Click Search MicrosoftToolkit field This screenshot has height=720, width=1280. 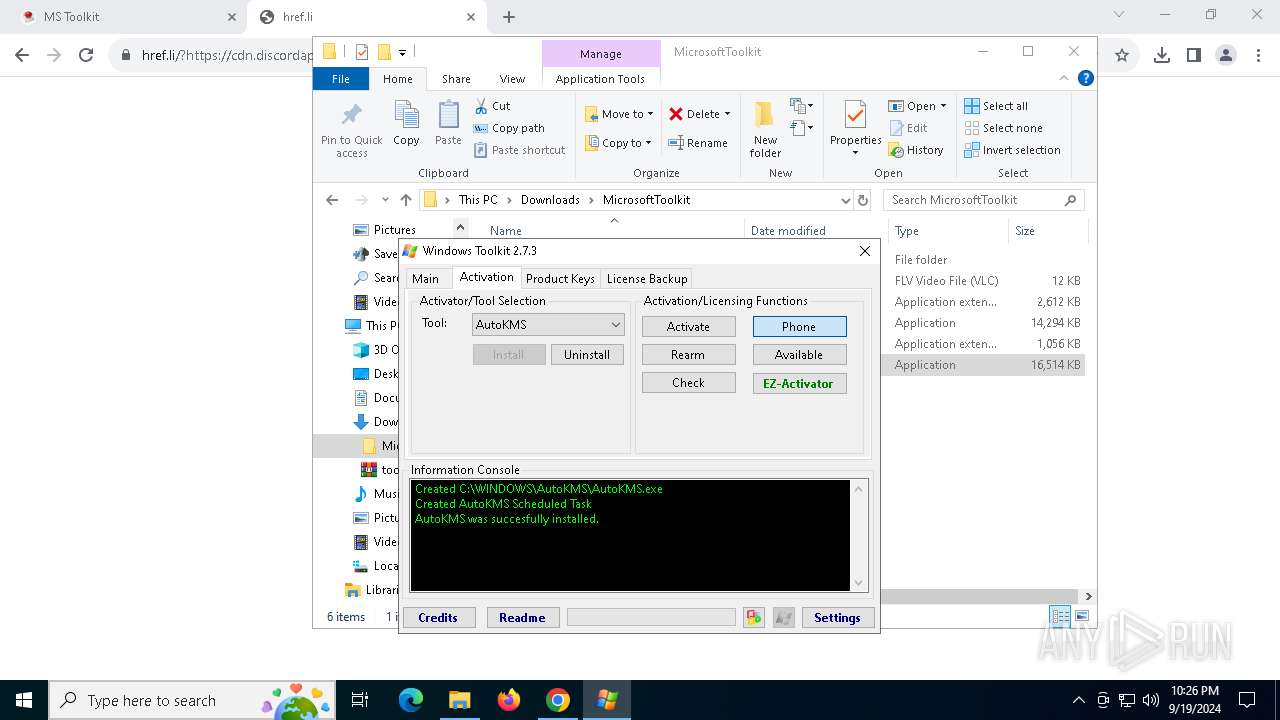984,200
